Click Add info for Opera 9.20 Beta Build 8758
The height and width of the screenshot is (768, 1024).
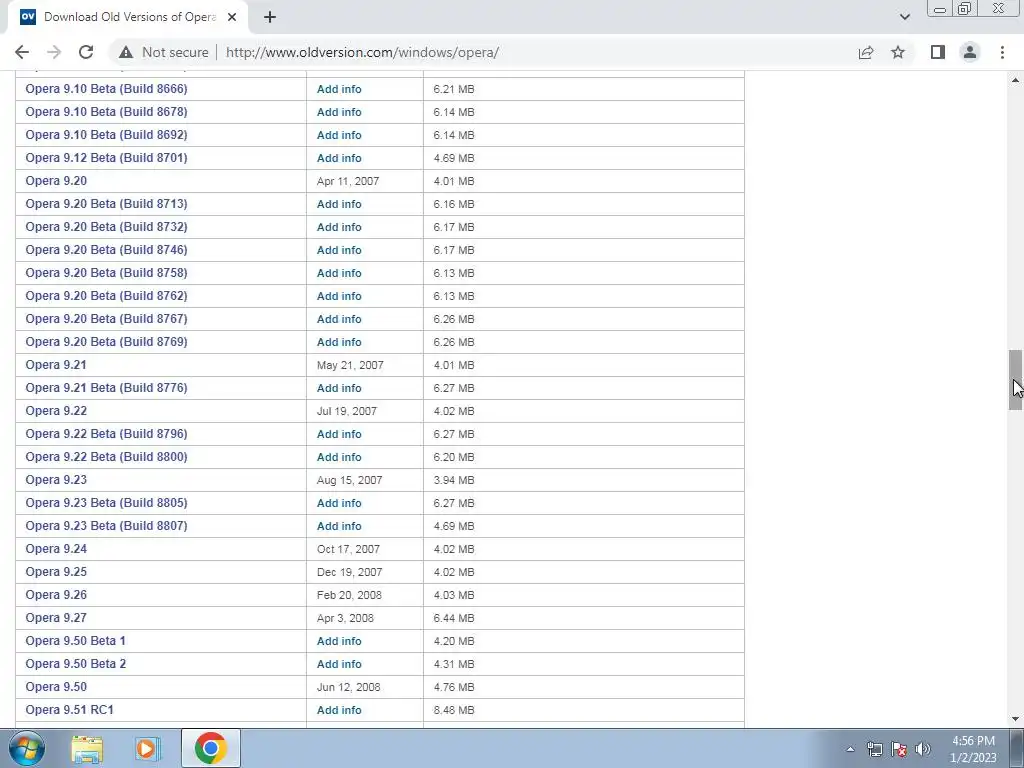(x=339, y=273)
